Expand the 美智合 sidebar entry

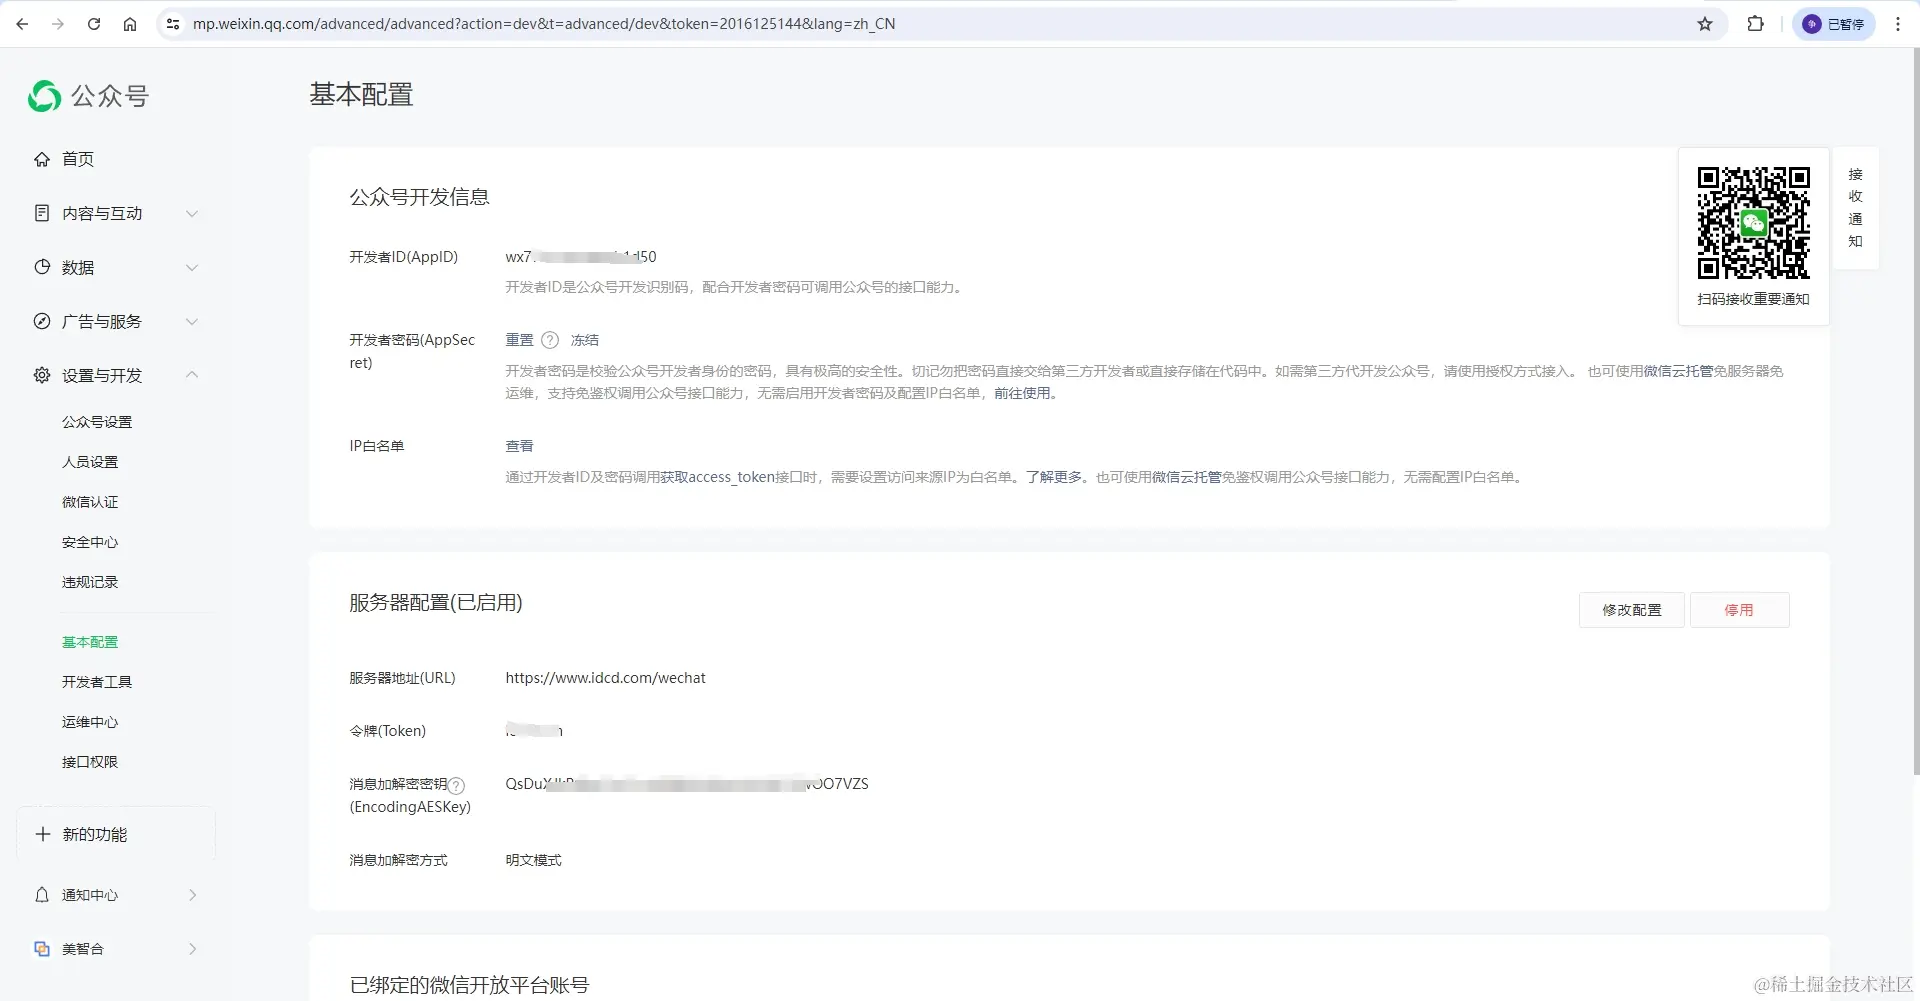[x=191, y=948]
